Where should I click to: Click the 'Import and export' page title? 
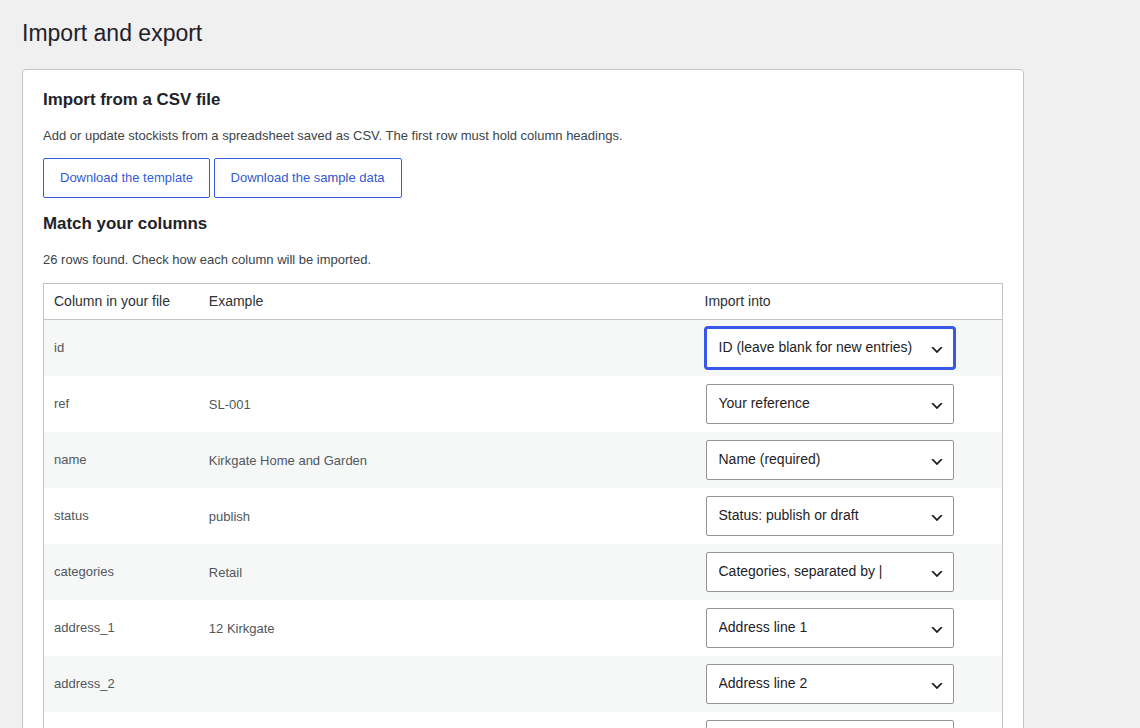click(x=112, y=33)
